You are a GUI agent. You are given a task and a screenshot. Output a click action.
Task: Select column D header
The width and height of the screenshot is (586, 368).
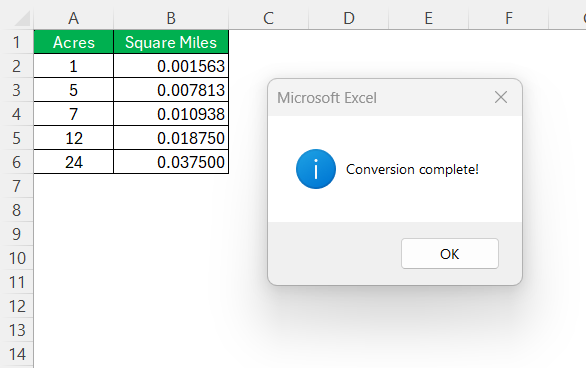click(349, 18)
